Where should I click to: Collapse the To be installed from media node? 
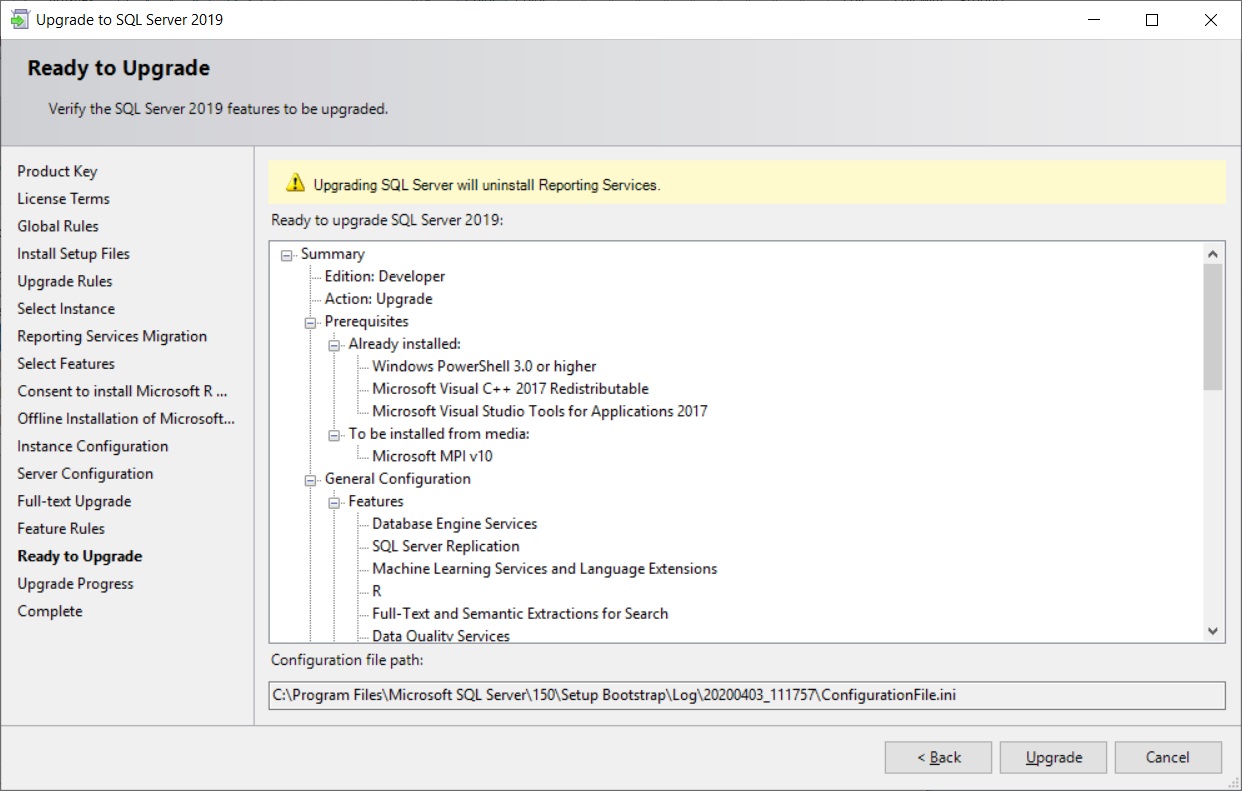[335, 435]
